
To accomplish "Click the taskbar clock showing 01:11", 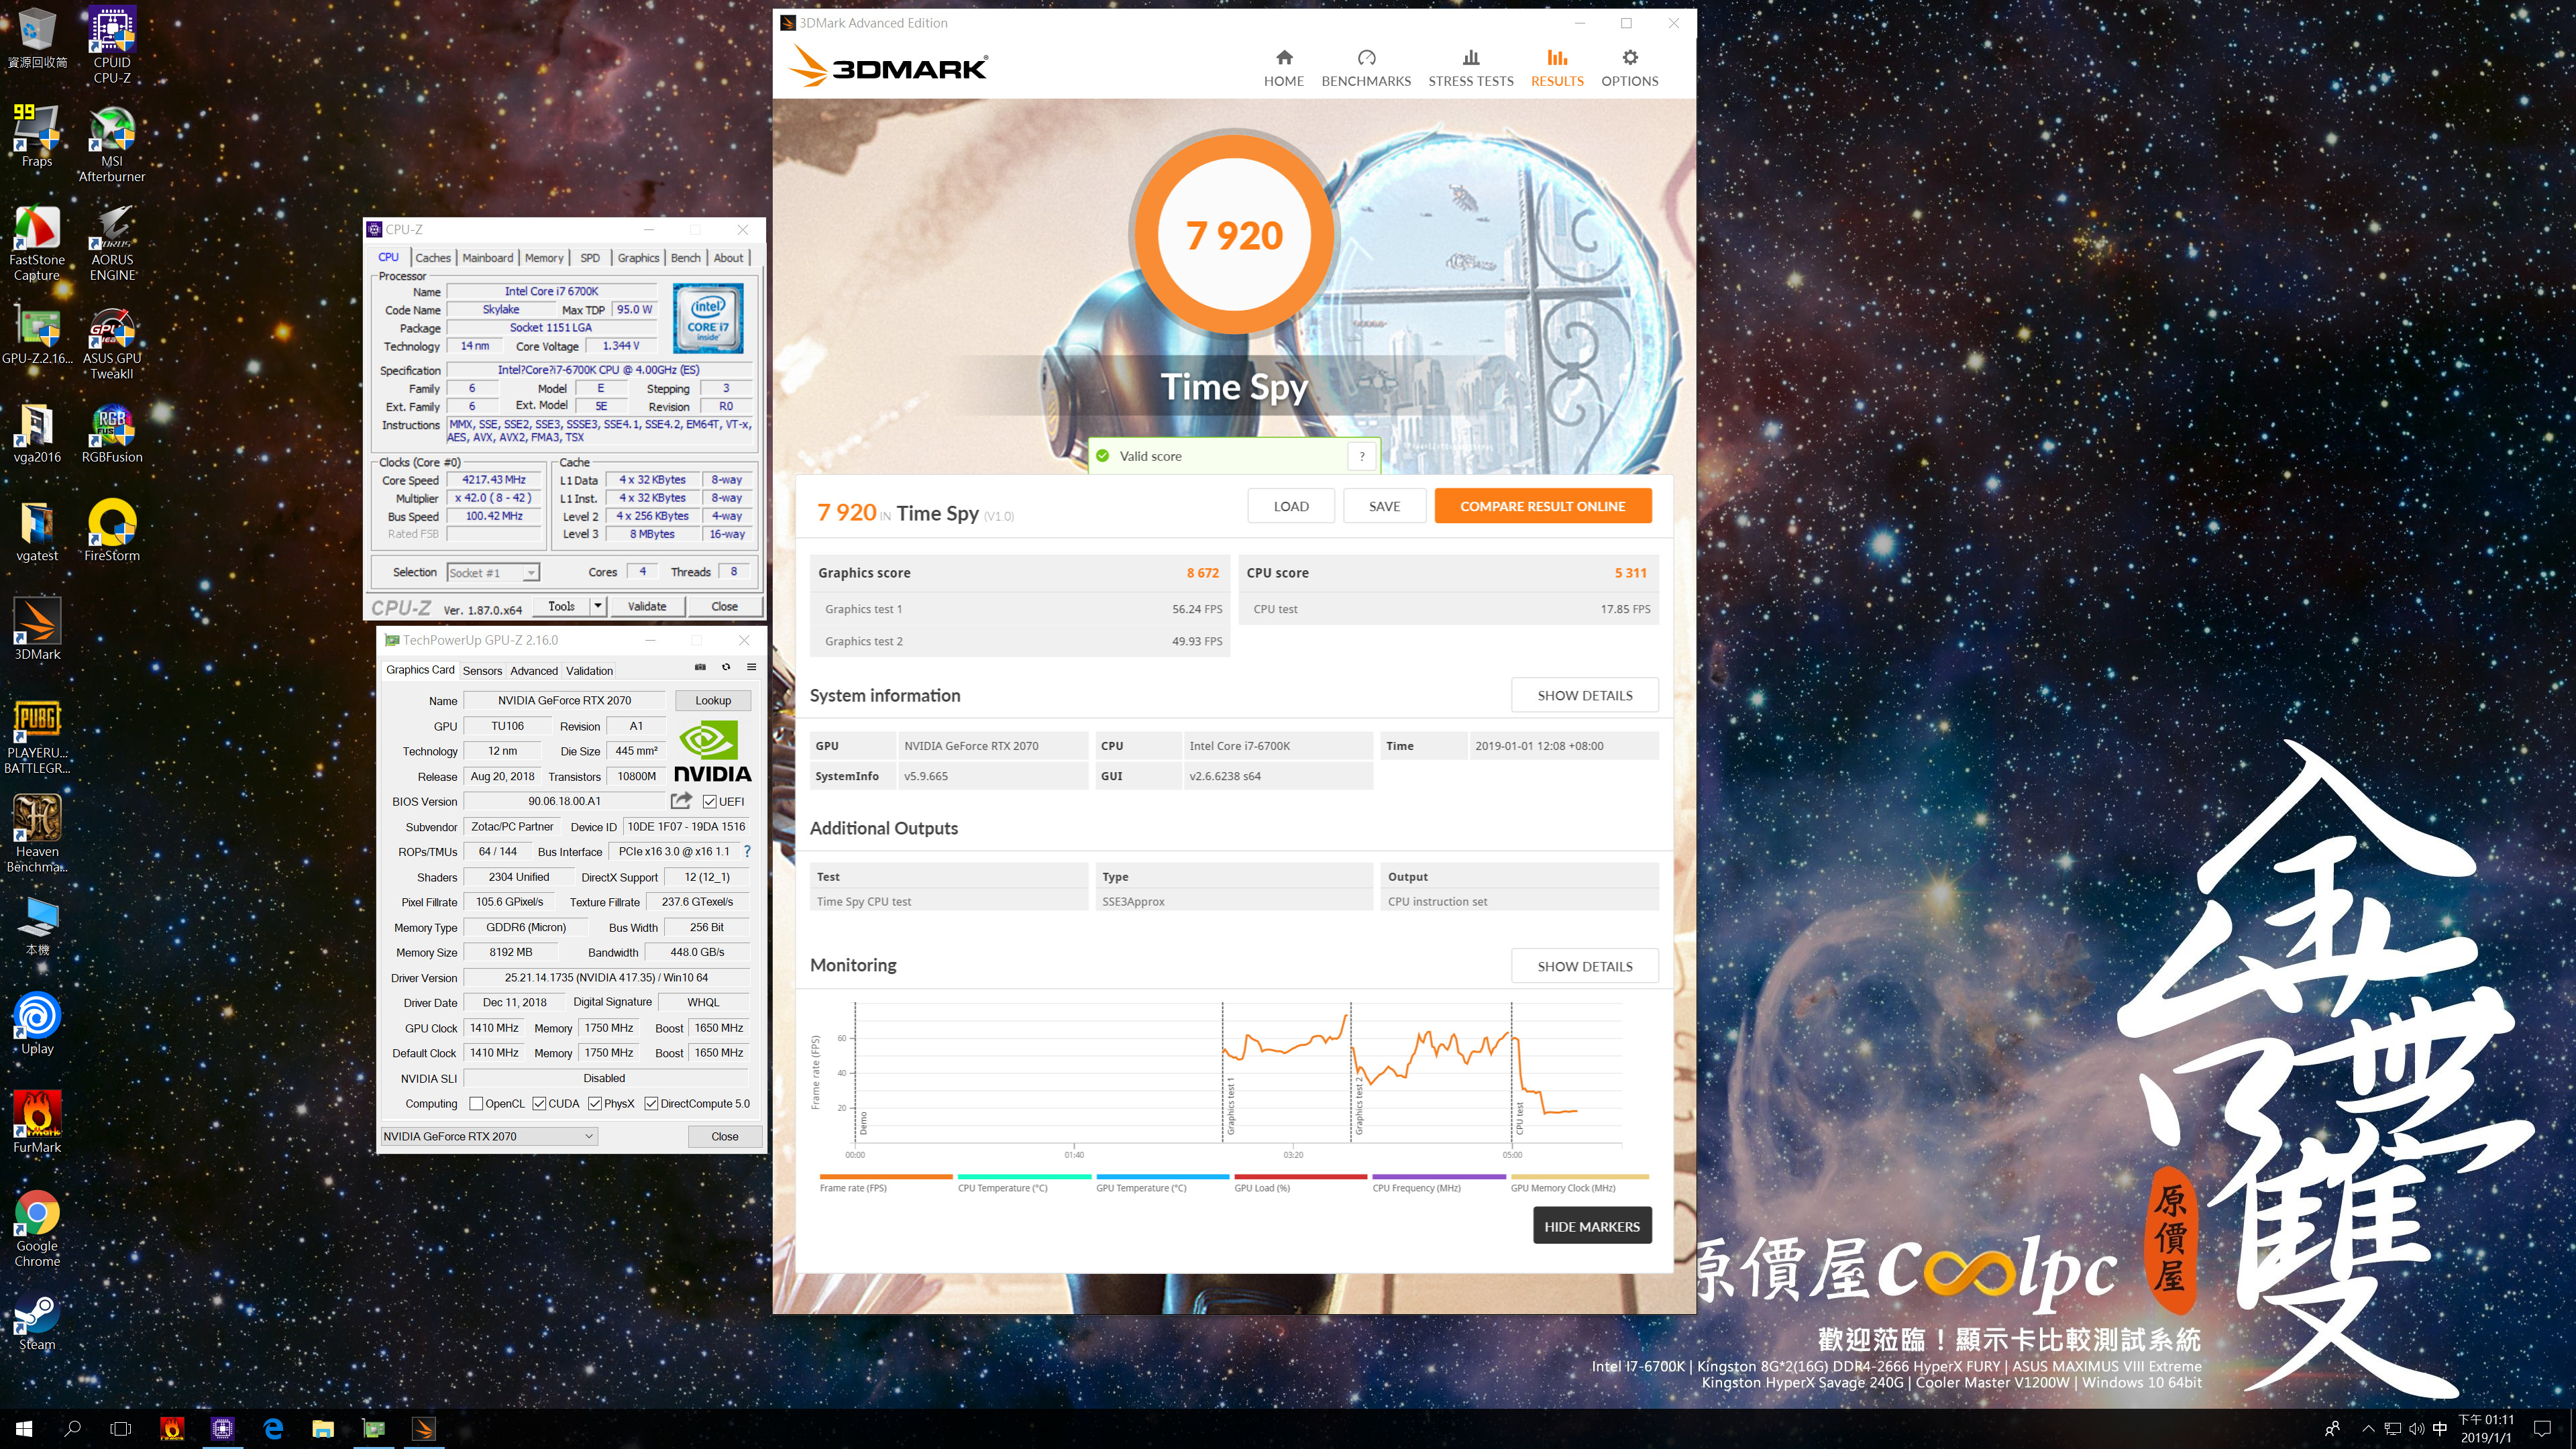I will (2486, 1429).
